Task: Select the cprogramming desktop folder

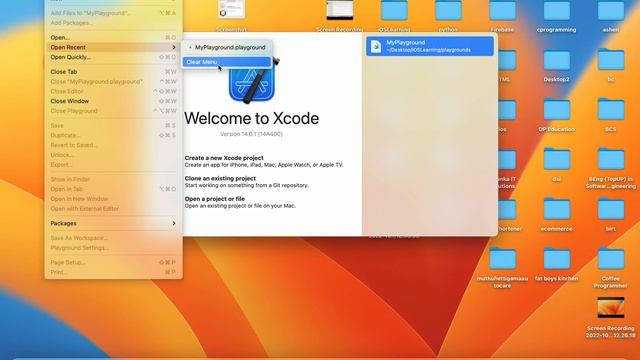Action: click(556, 11)
